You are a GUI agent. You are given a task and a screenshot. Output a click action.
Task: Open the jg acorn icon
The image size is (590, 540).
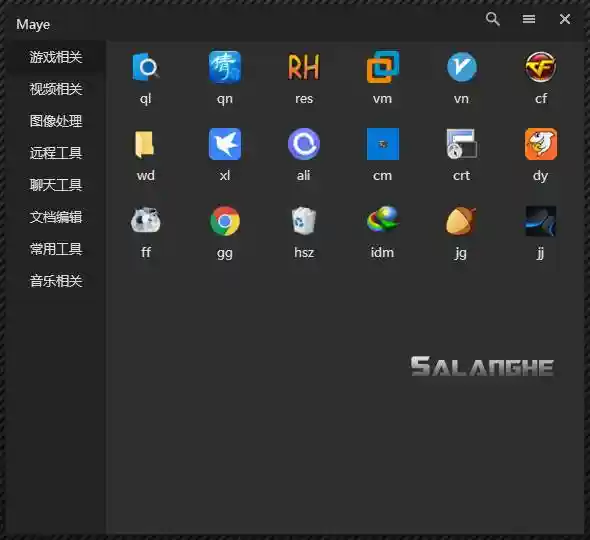(x=461, y=221)
